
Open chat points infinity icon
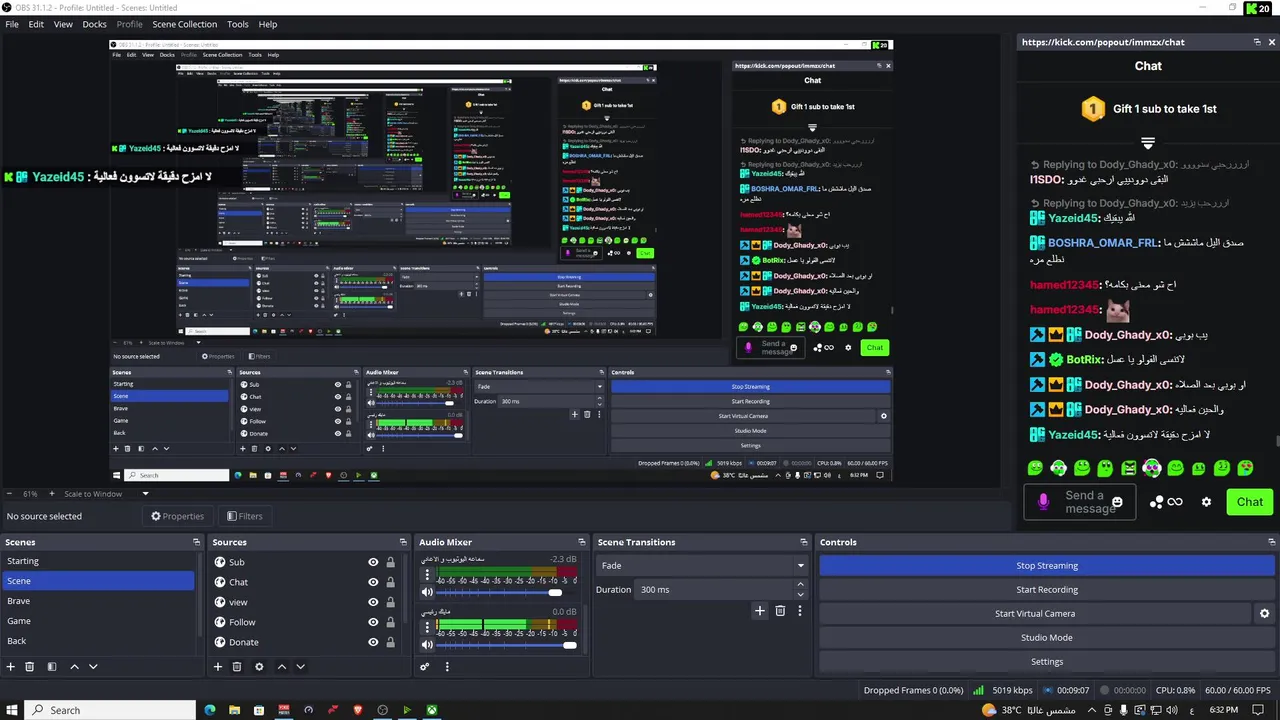1175,502
